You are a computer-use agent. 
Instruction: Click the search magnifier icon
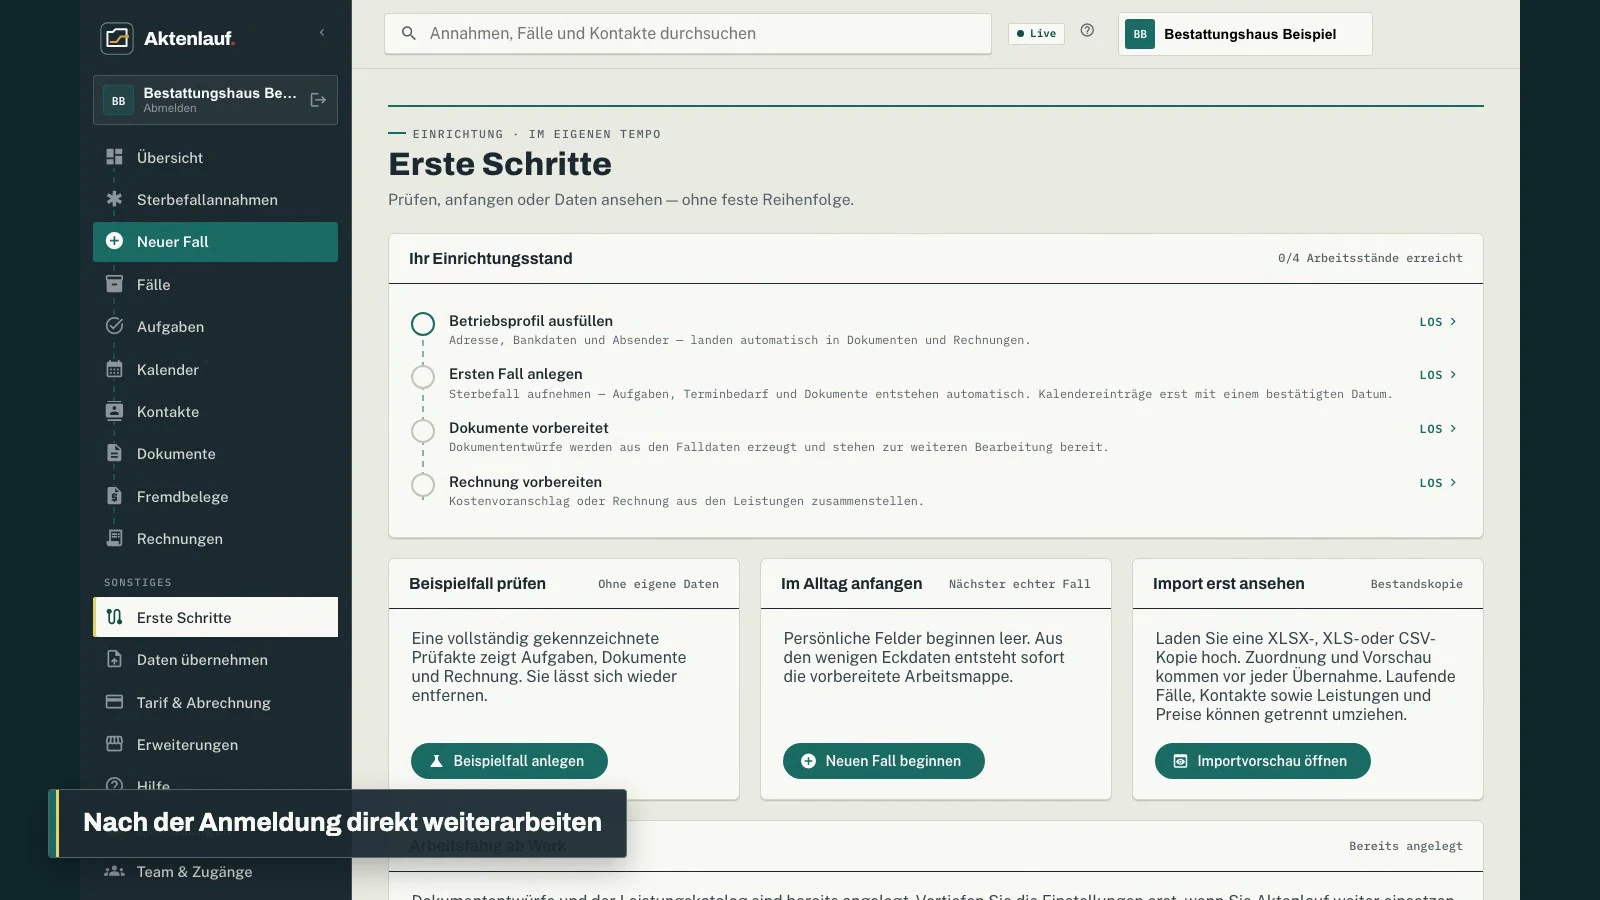[x=409, y=33]
